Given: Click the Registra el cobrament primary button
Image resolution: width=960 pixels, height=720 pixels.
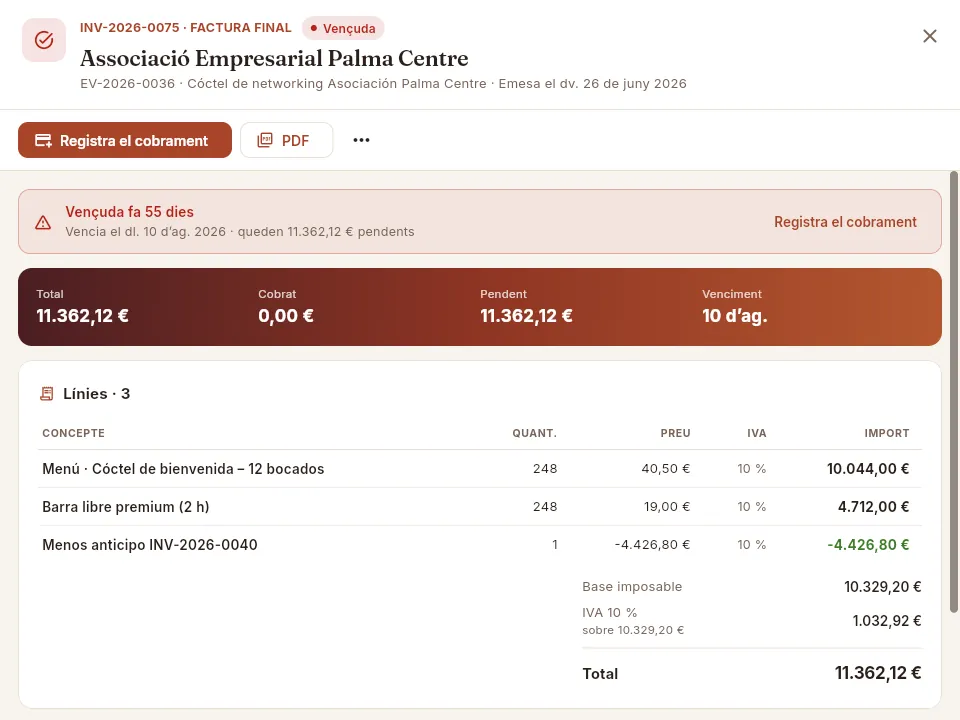Looking at the screenshot, I should click(x=125, y=140).
